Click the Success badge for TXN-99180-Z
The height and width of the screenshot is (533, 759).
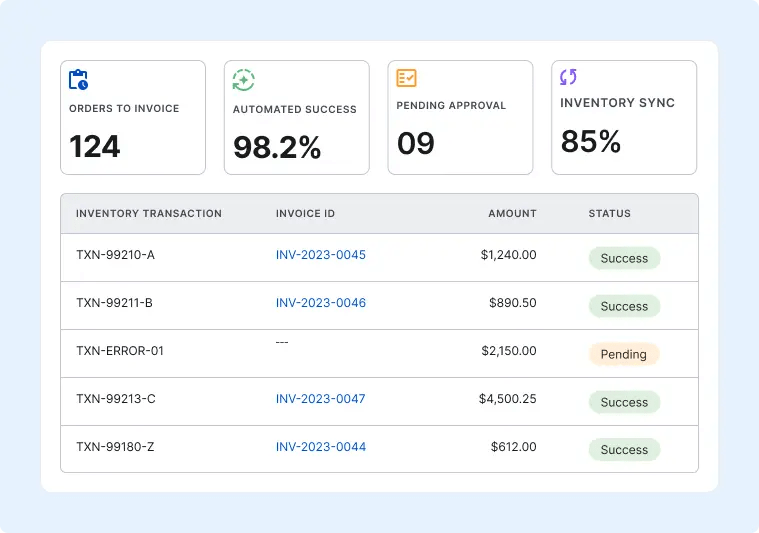click(624, 449)
